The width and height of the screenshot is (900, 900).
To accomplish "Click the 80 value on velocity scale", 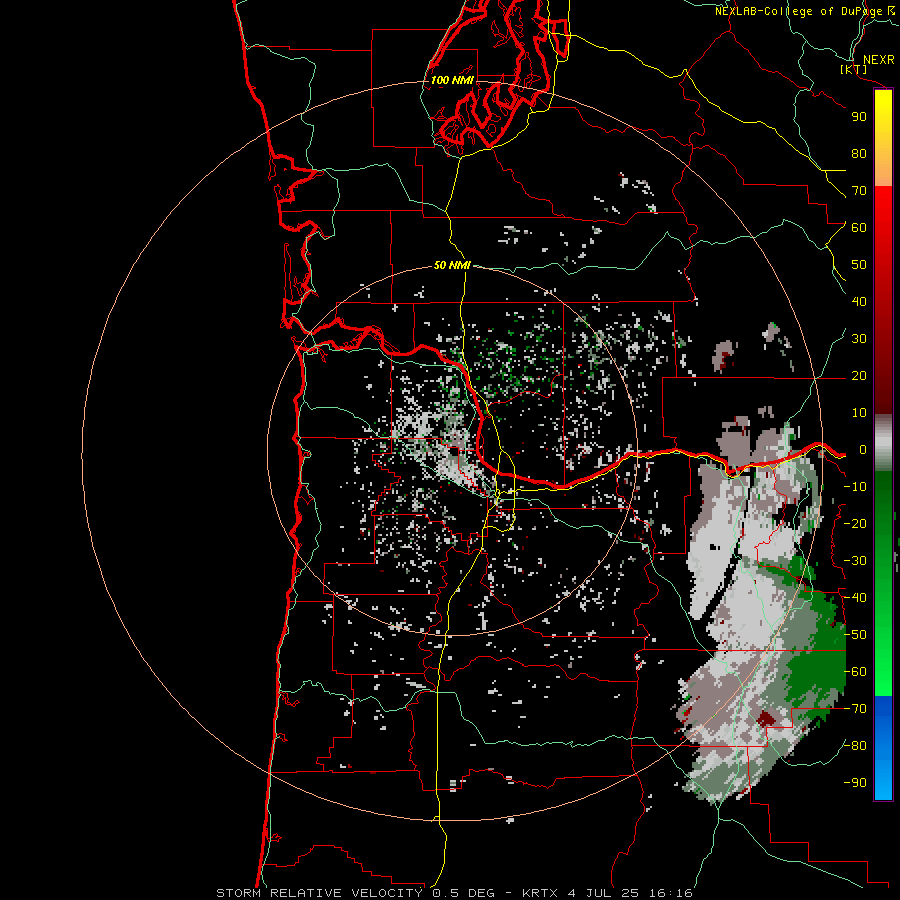I will pos(859,154).
